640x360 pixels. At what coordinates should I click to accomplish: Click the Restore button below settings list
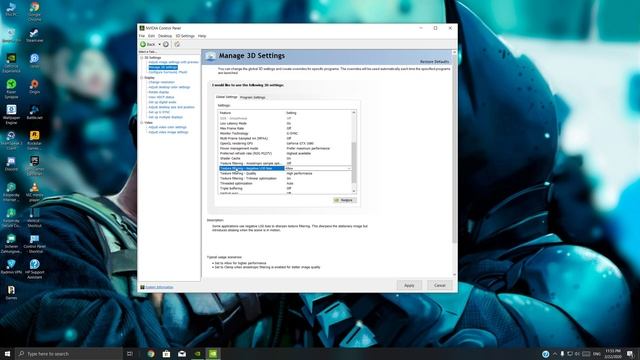(x=345, y=200)
